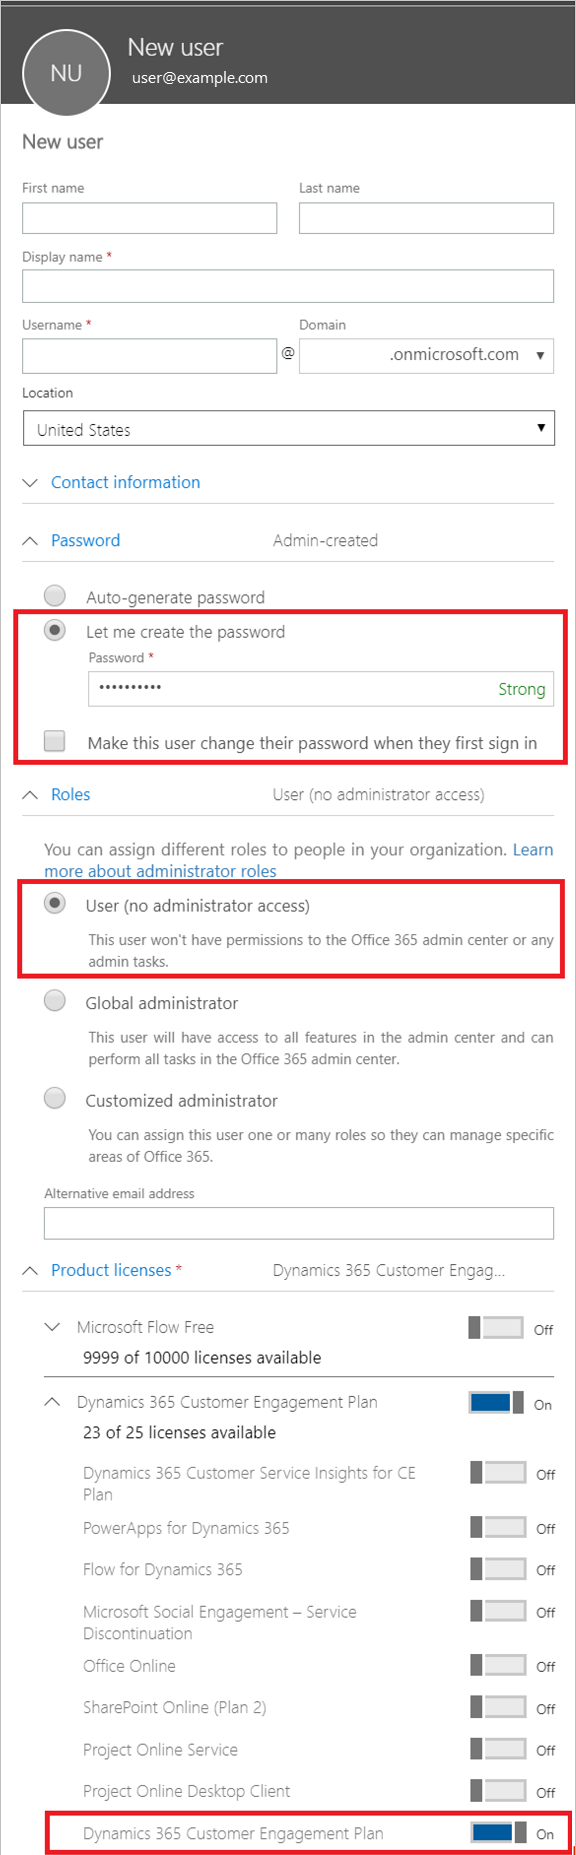
Task: Select Customized administrator radio option
Action: (55, 1099)
